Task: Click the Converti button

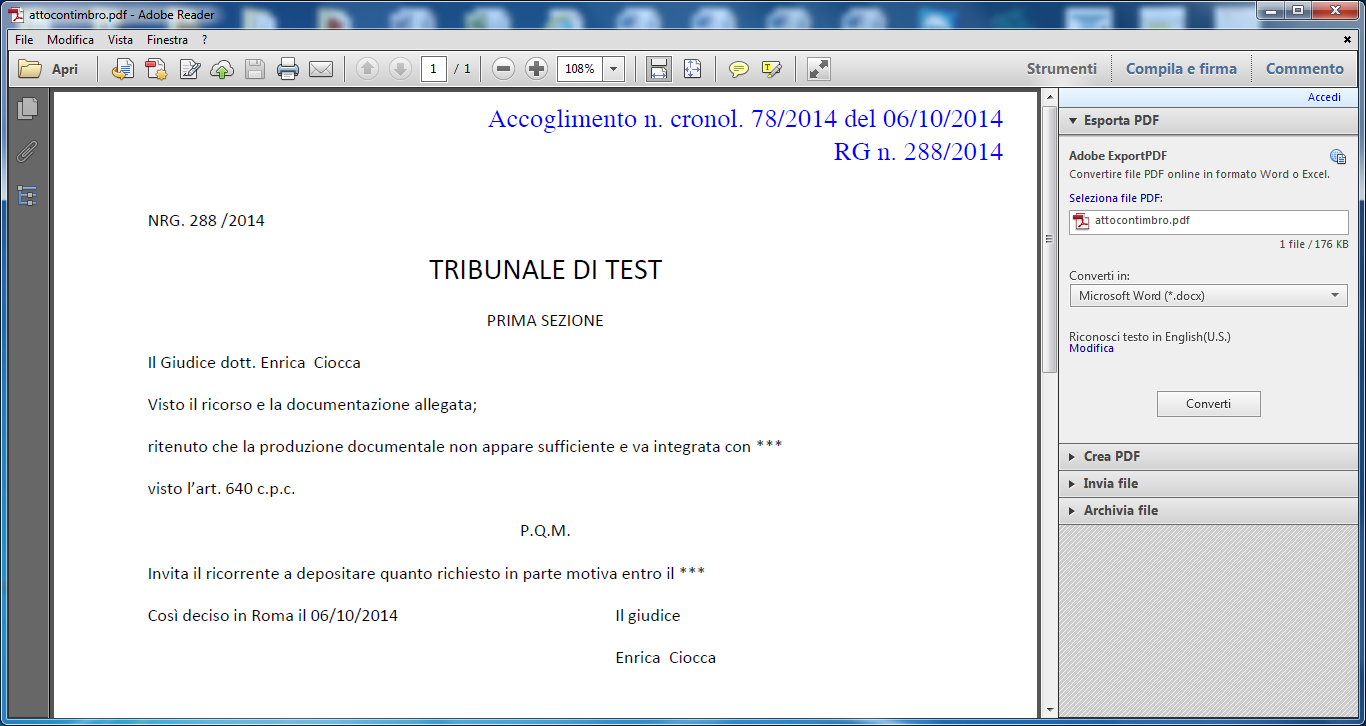Action: coord(1208,404)
